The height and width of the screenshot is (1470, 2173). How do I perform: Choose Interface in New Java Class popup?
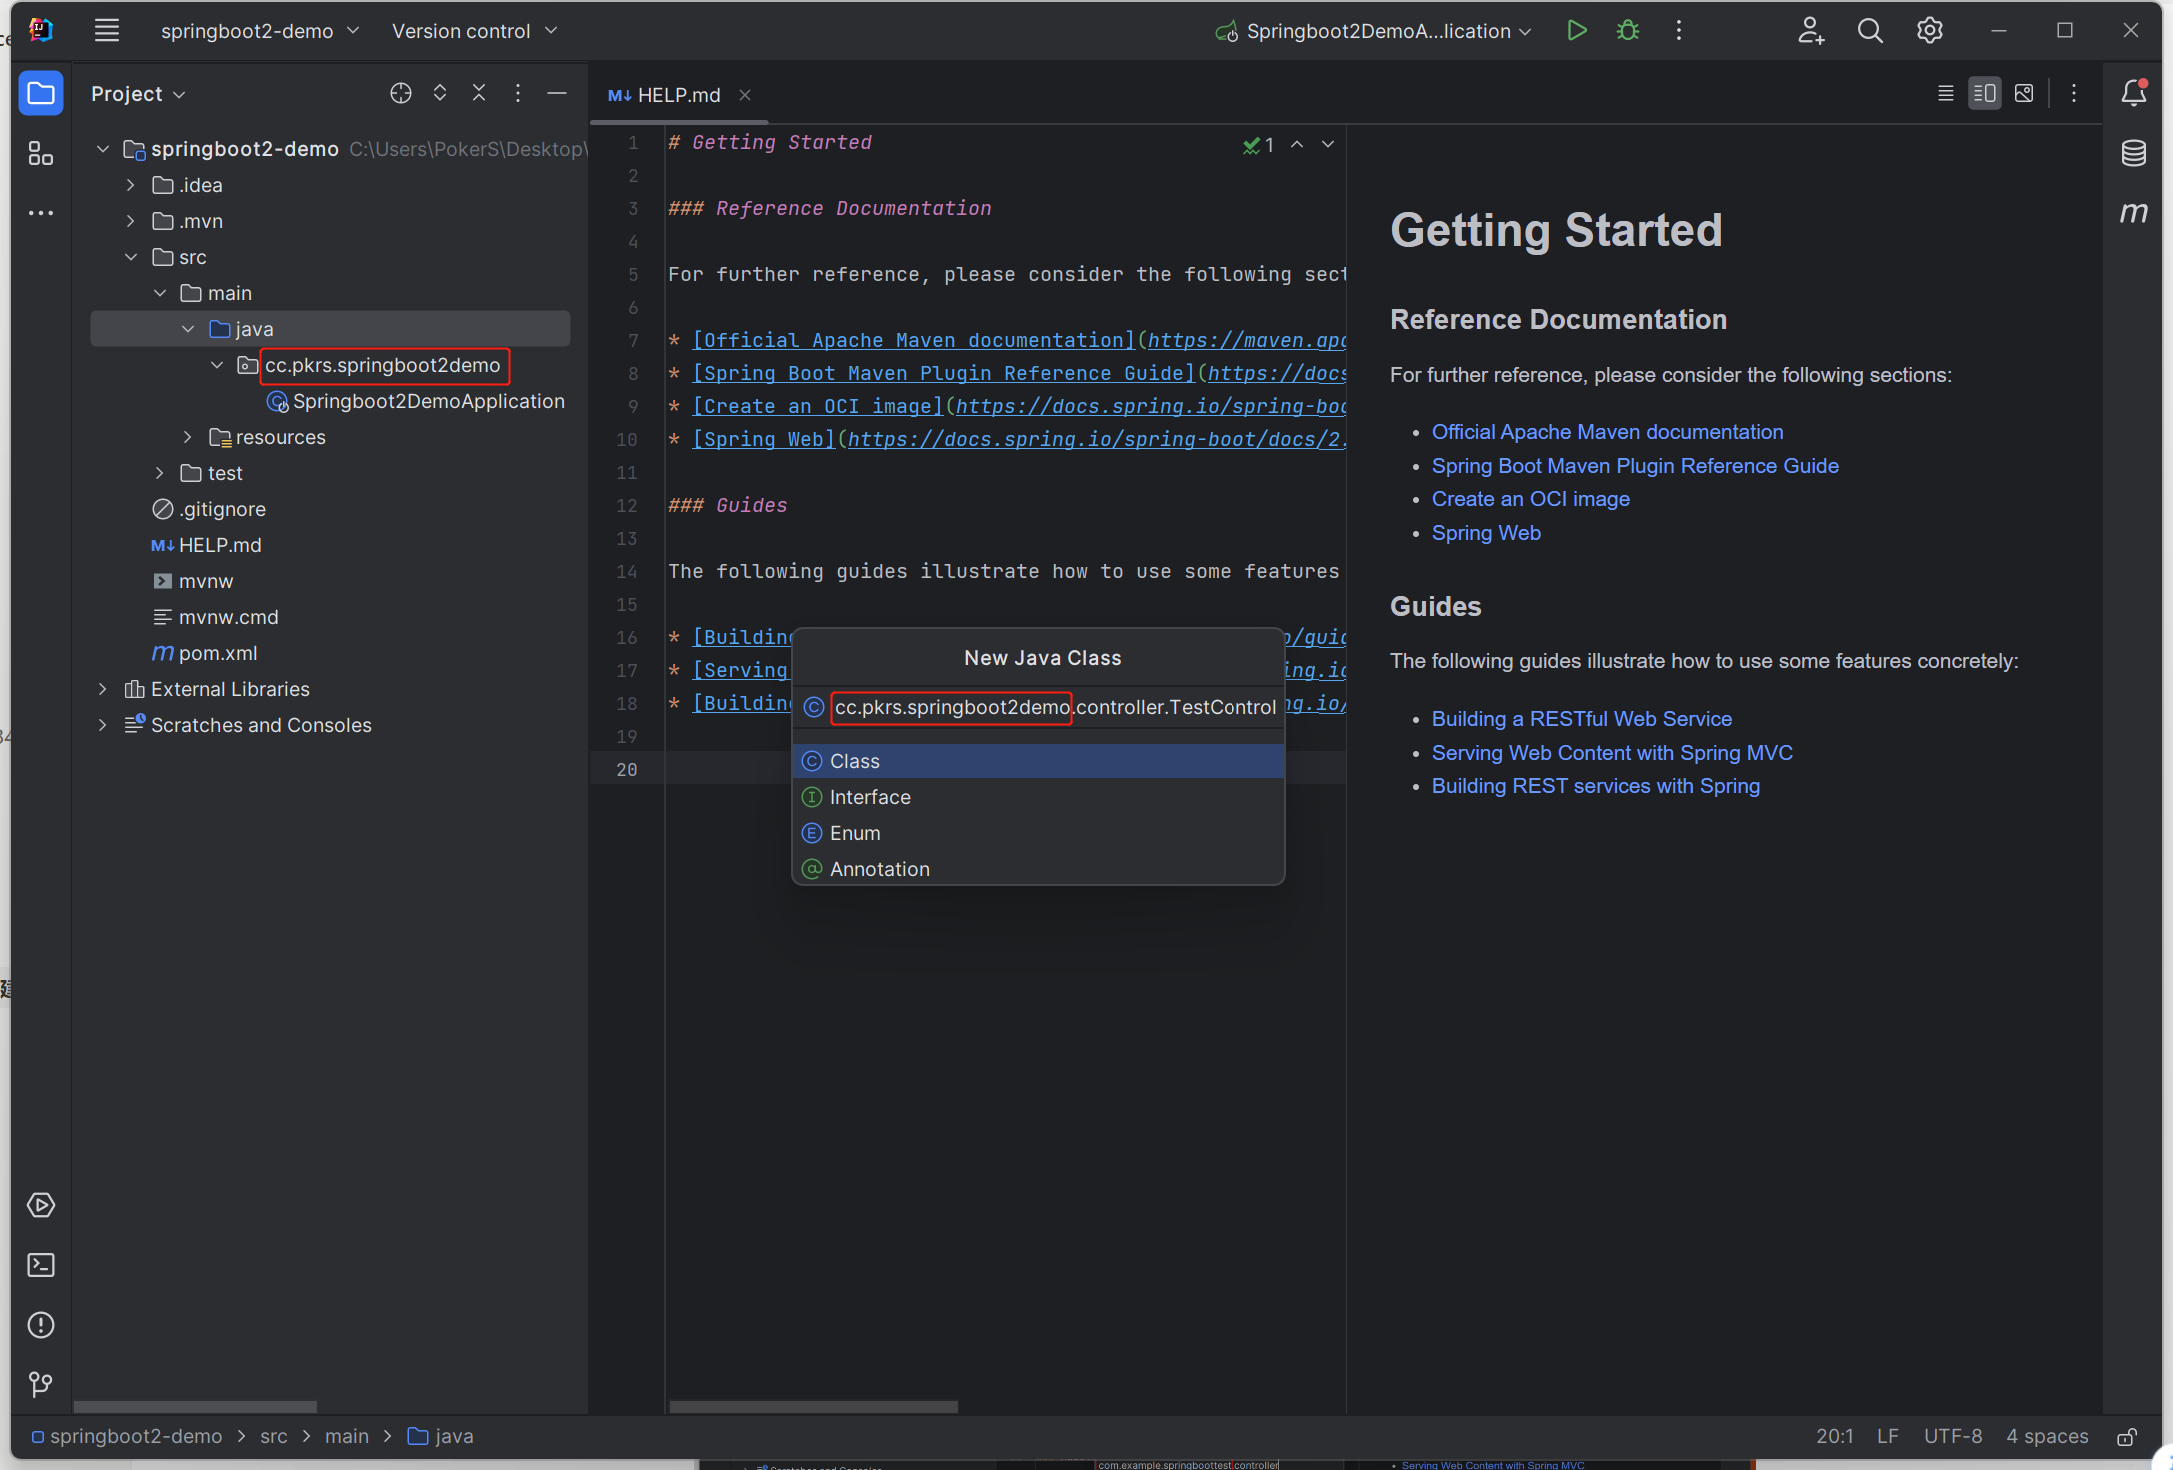coord(1038,797)
